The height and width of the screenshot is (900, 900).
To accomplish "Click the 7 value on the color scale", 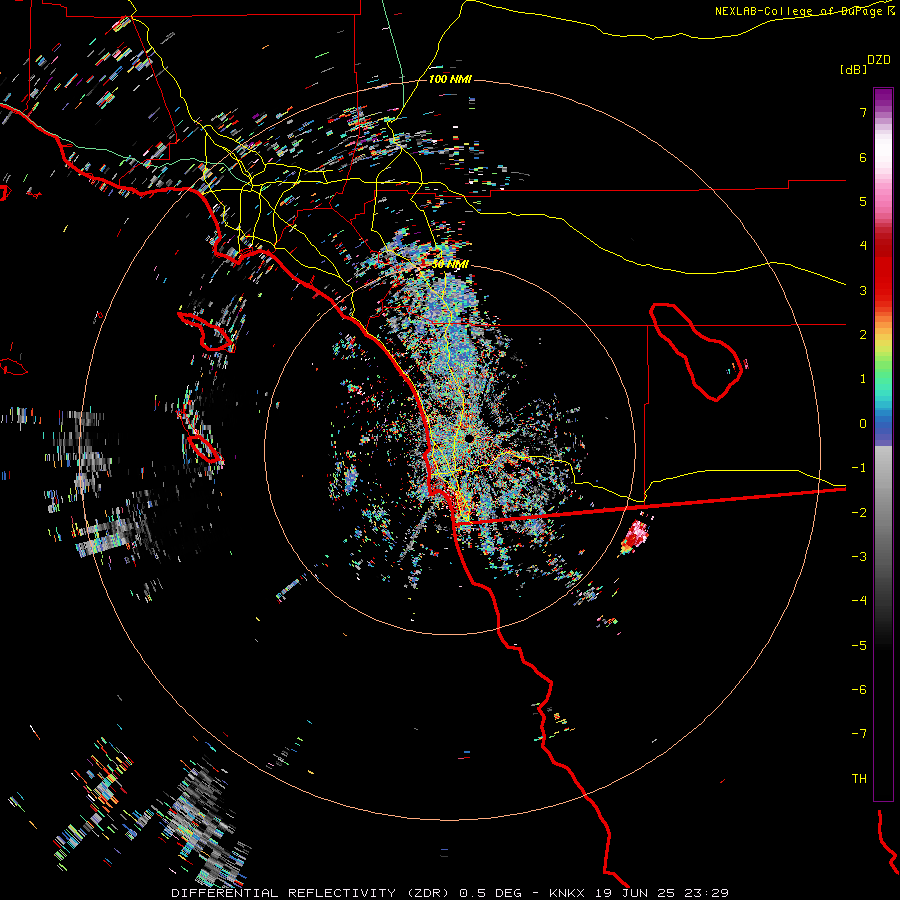I will (863, 112).
